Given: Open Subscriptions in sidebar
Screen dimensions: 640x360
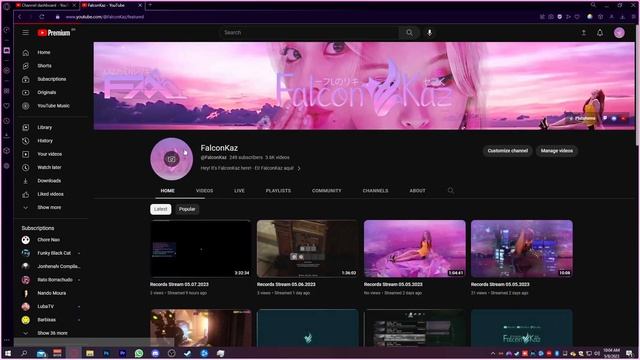Looking at the screenshot, I should [52, 79].
